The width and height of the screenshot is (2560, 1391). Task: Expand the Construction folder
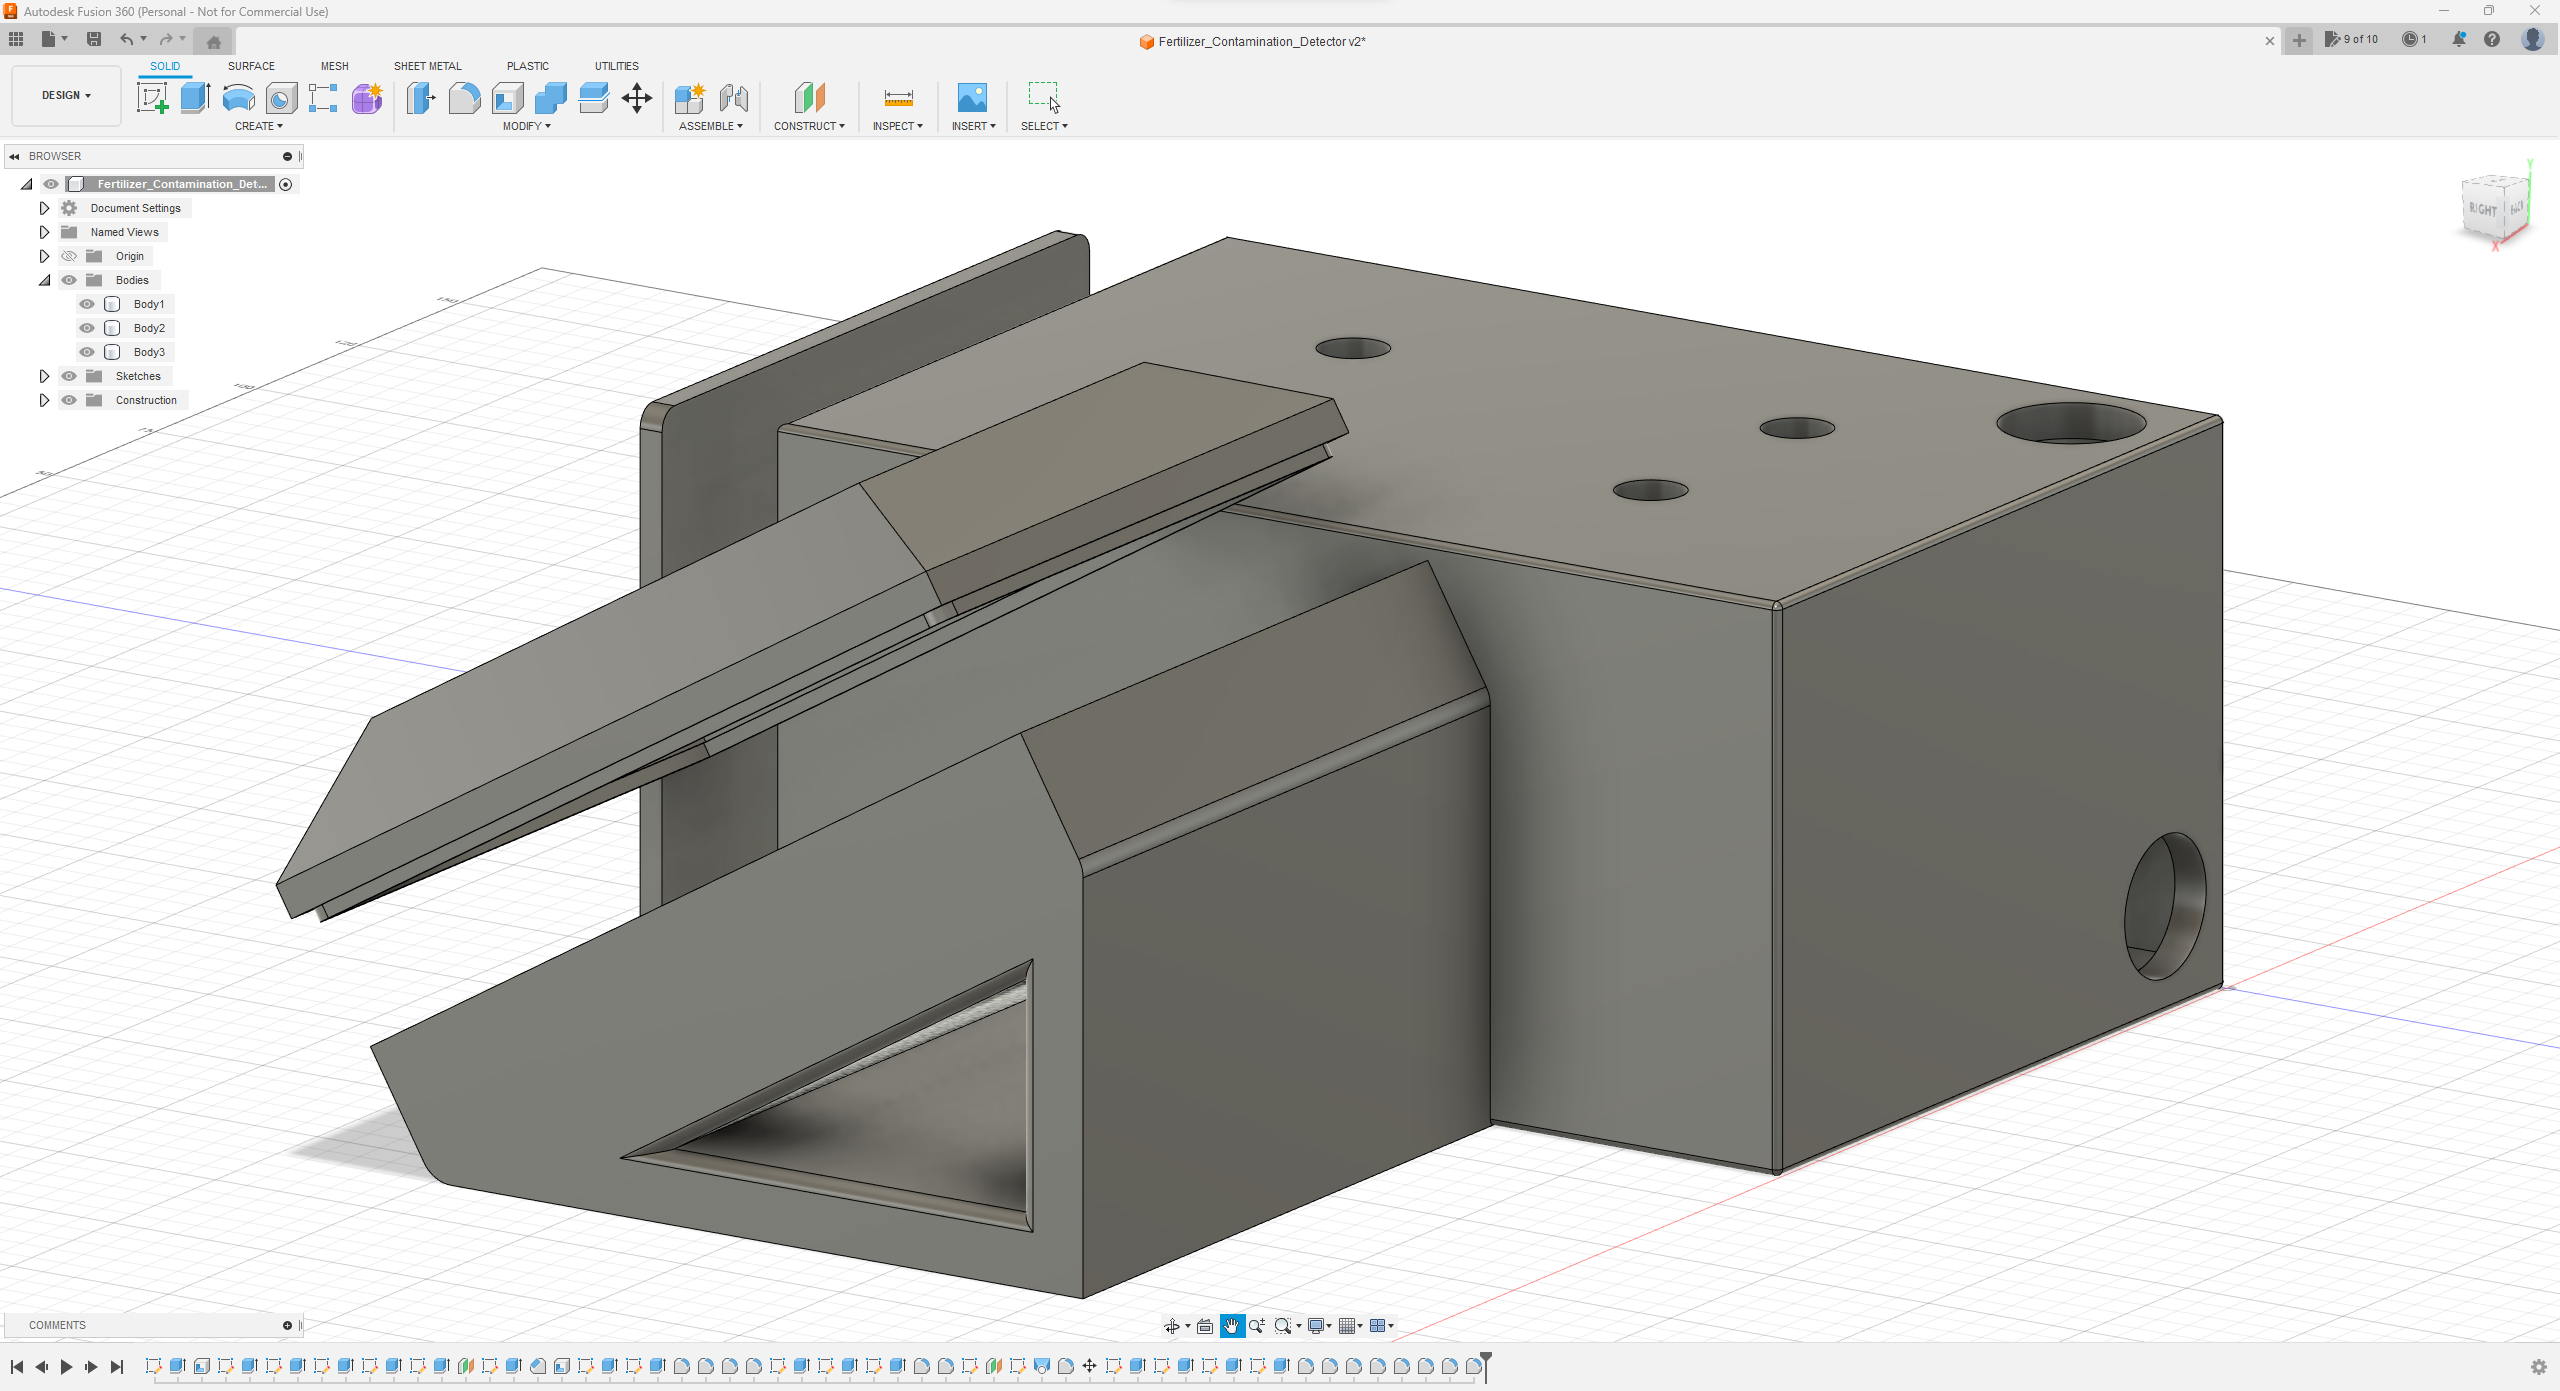tap(43, 399)
